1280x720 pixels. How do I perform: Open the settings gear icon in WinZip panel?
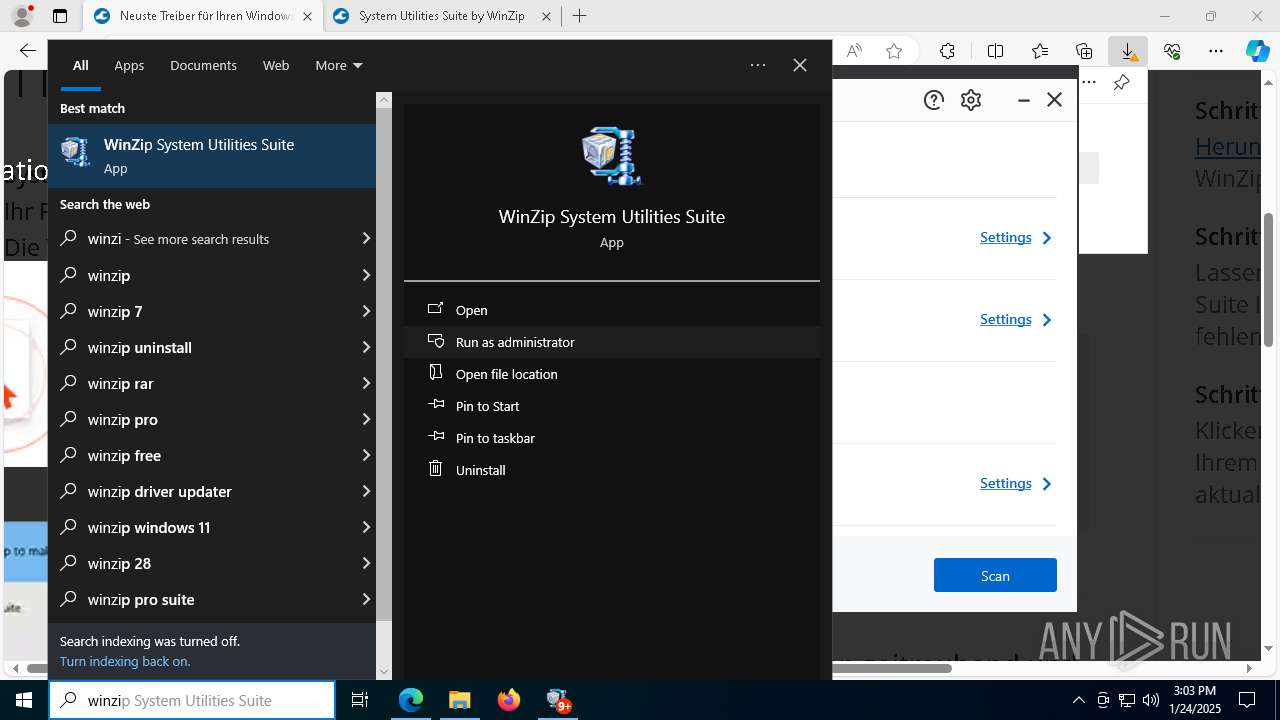[971, 100]
